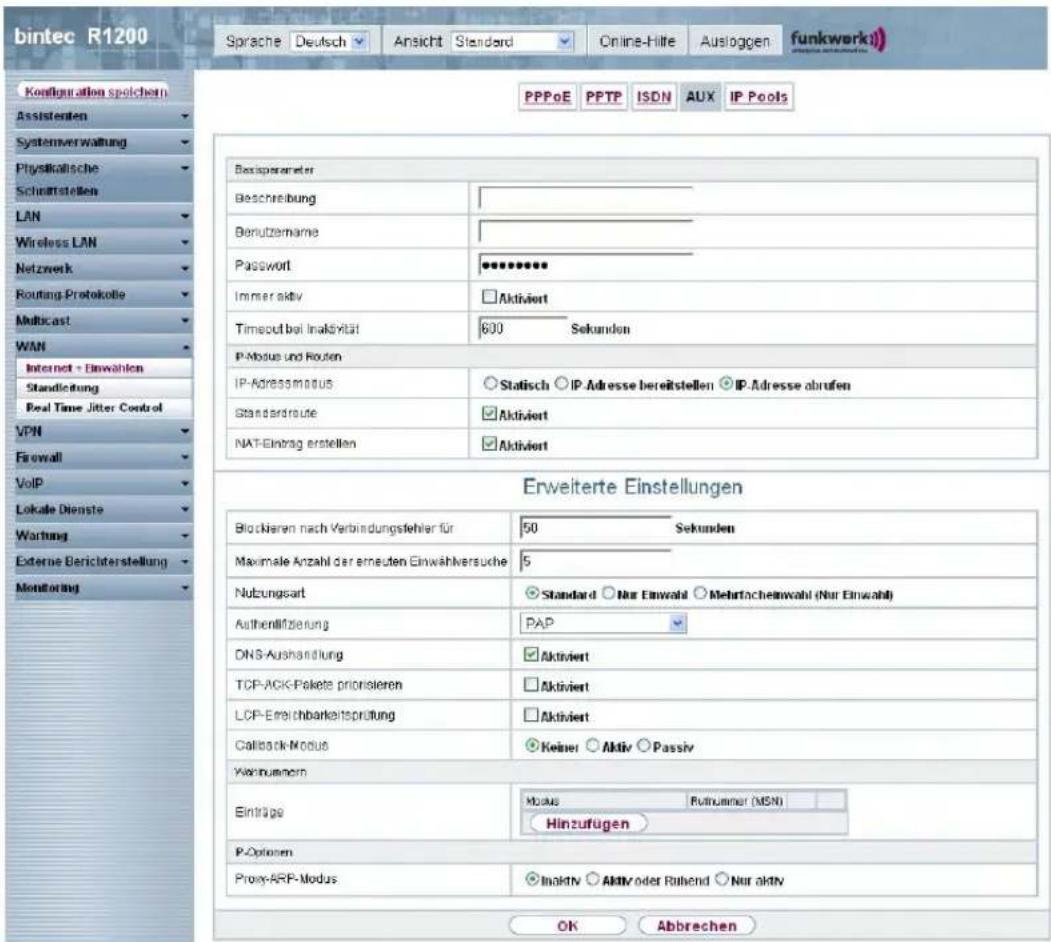This screenshot has width=1051, height=942.
Task: Click the Beschreibung input field
Action: tap(586, 198)
